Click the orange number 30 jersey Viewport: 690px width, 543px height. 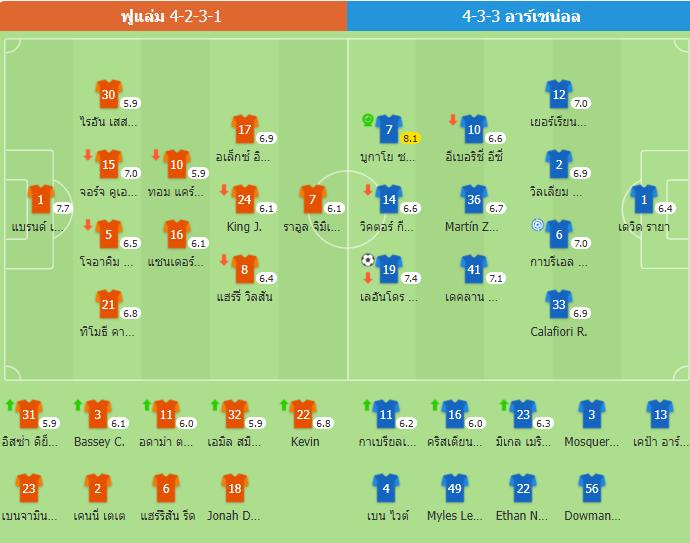click(x=108, y=94)
